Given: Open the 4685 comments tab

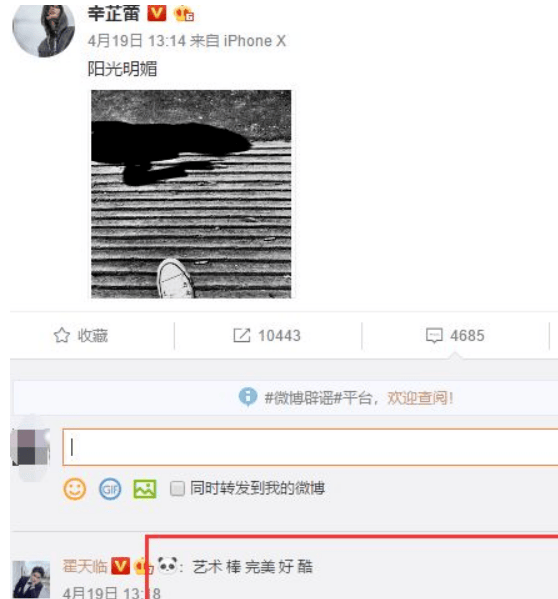Looking at the screenshot, I should pos(455,336).
